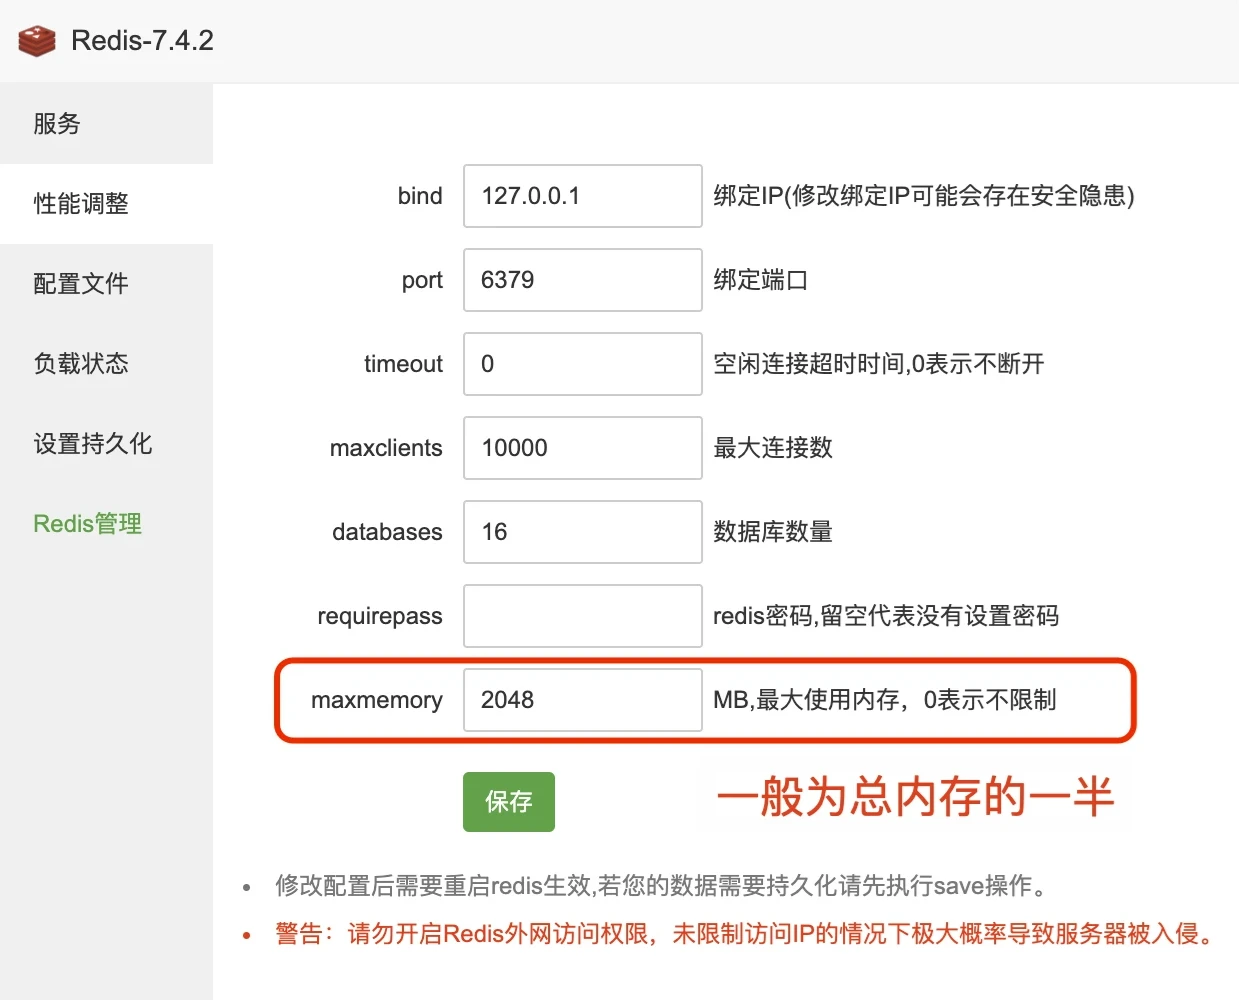The image size is (1239, 1000).
Task: Click the 绑定端口 description
Action: 760,280
